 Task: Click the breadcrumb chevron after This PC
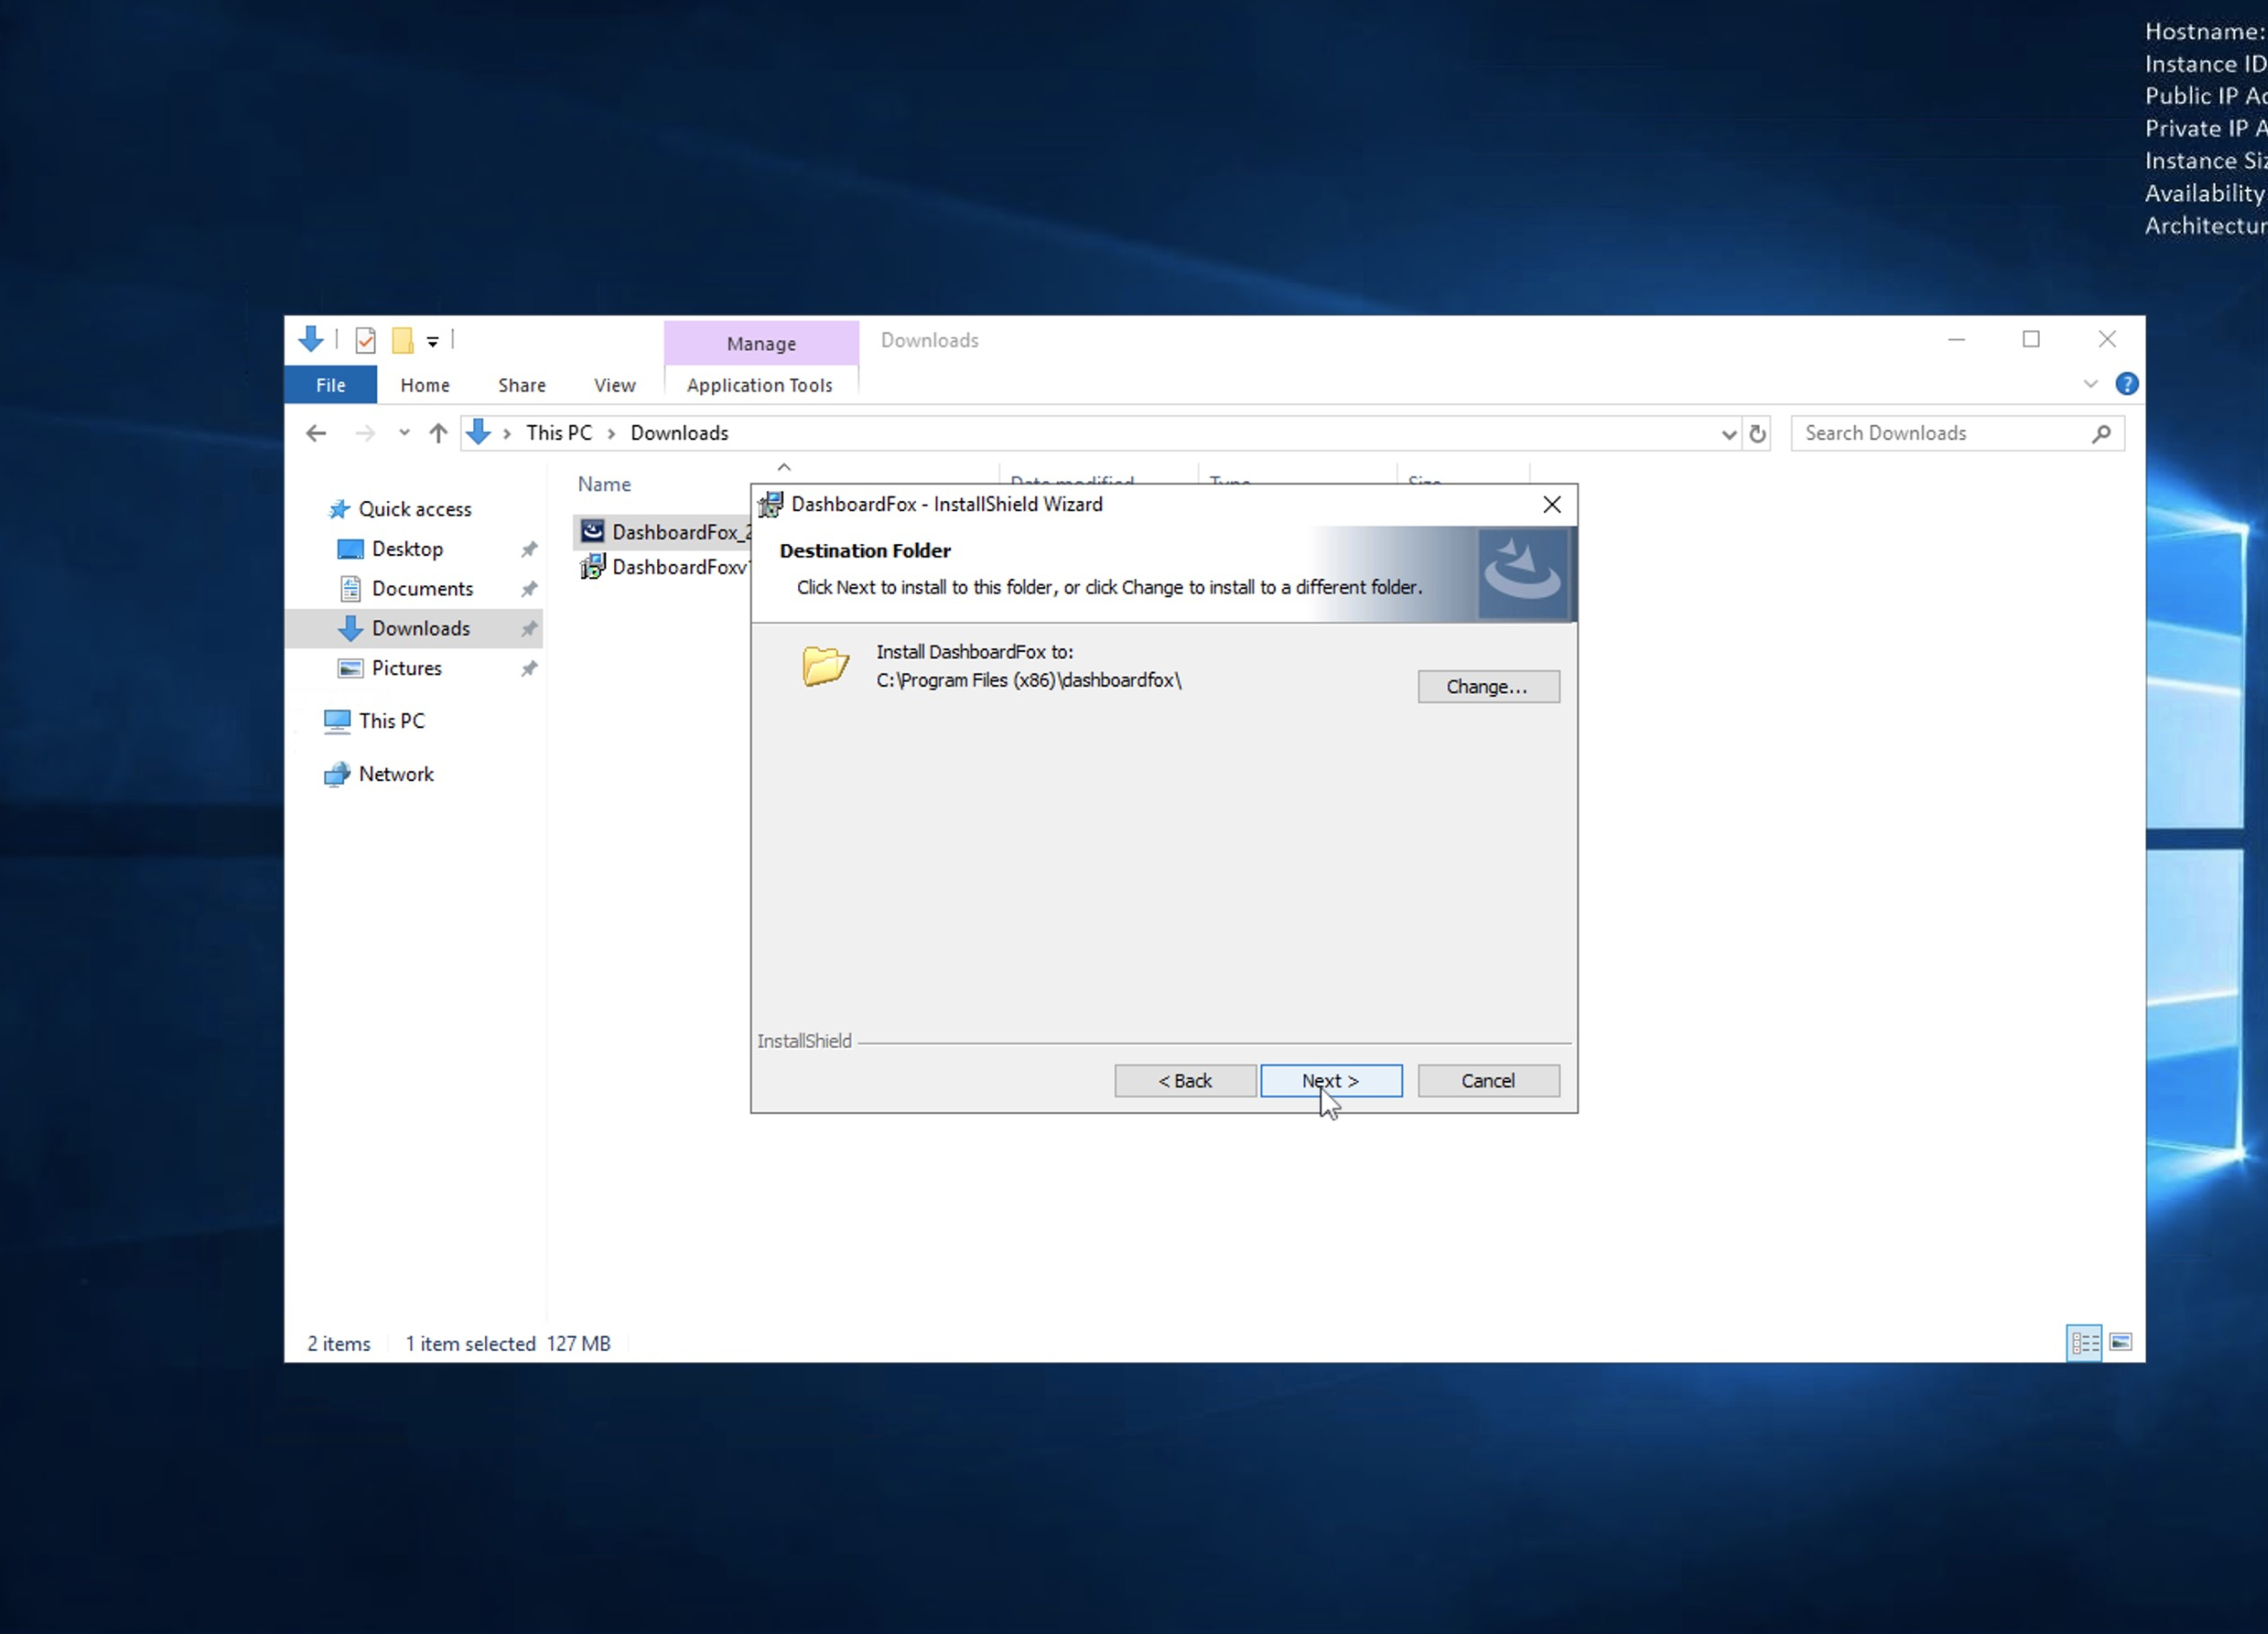[x=611, y=433]
